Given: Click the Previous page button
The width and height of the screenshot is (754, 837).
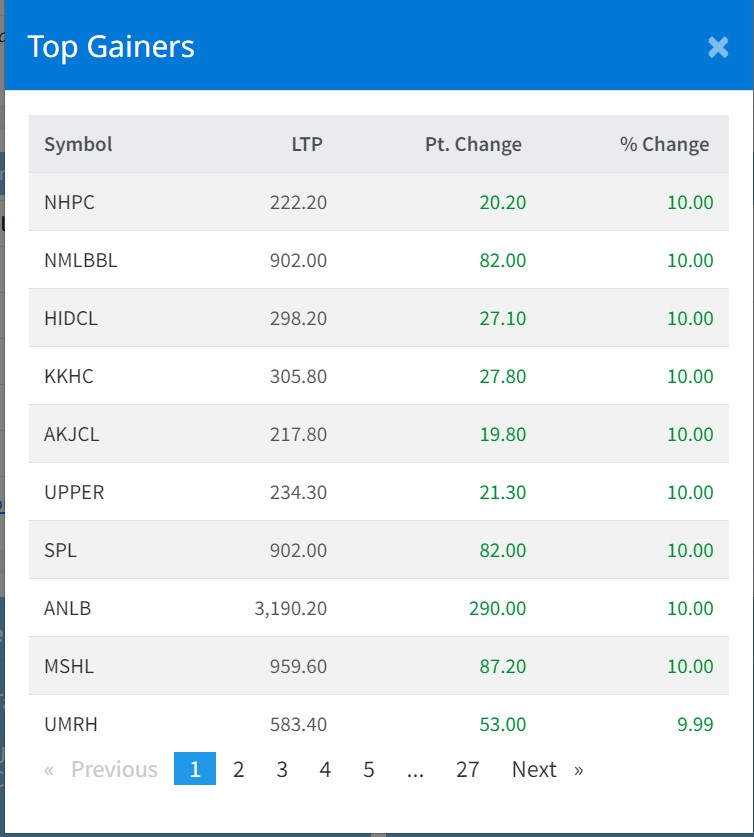Looking at the screenshot, I should [x=102, y=769].
